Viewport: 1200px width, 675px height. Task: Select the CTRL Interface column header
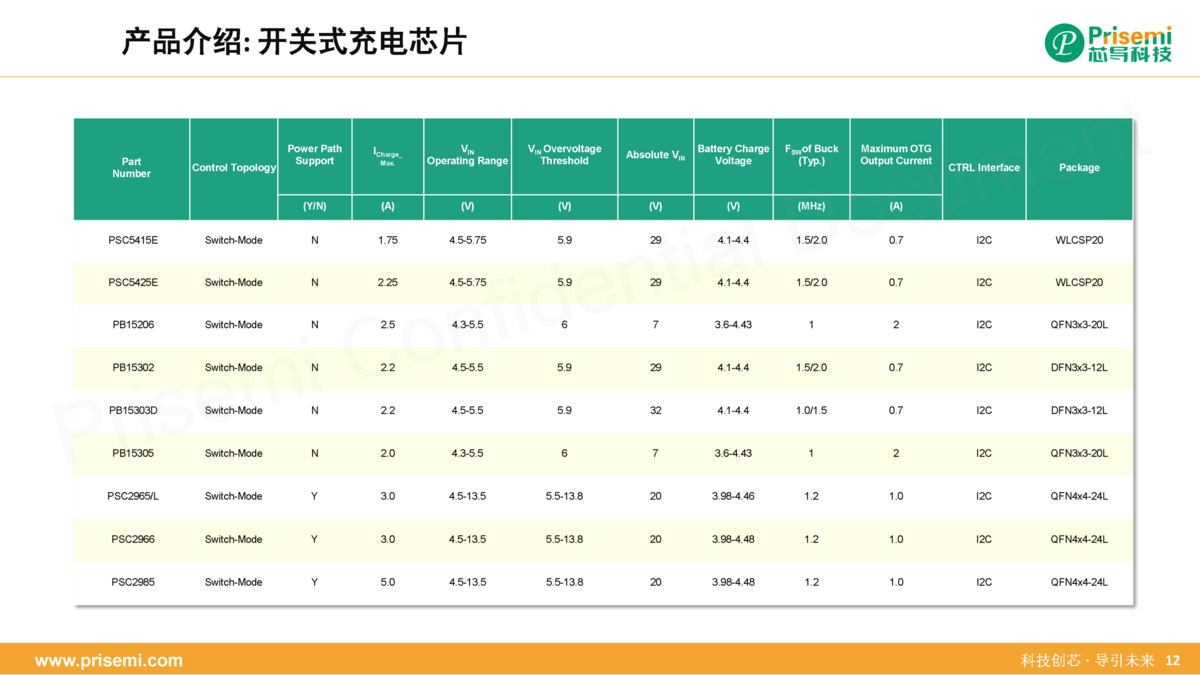click(x=983, y=168)
